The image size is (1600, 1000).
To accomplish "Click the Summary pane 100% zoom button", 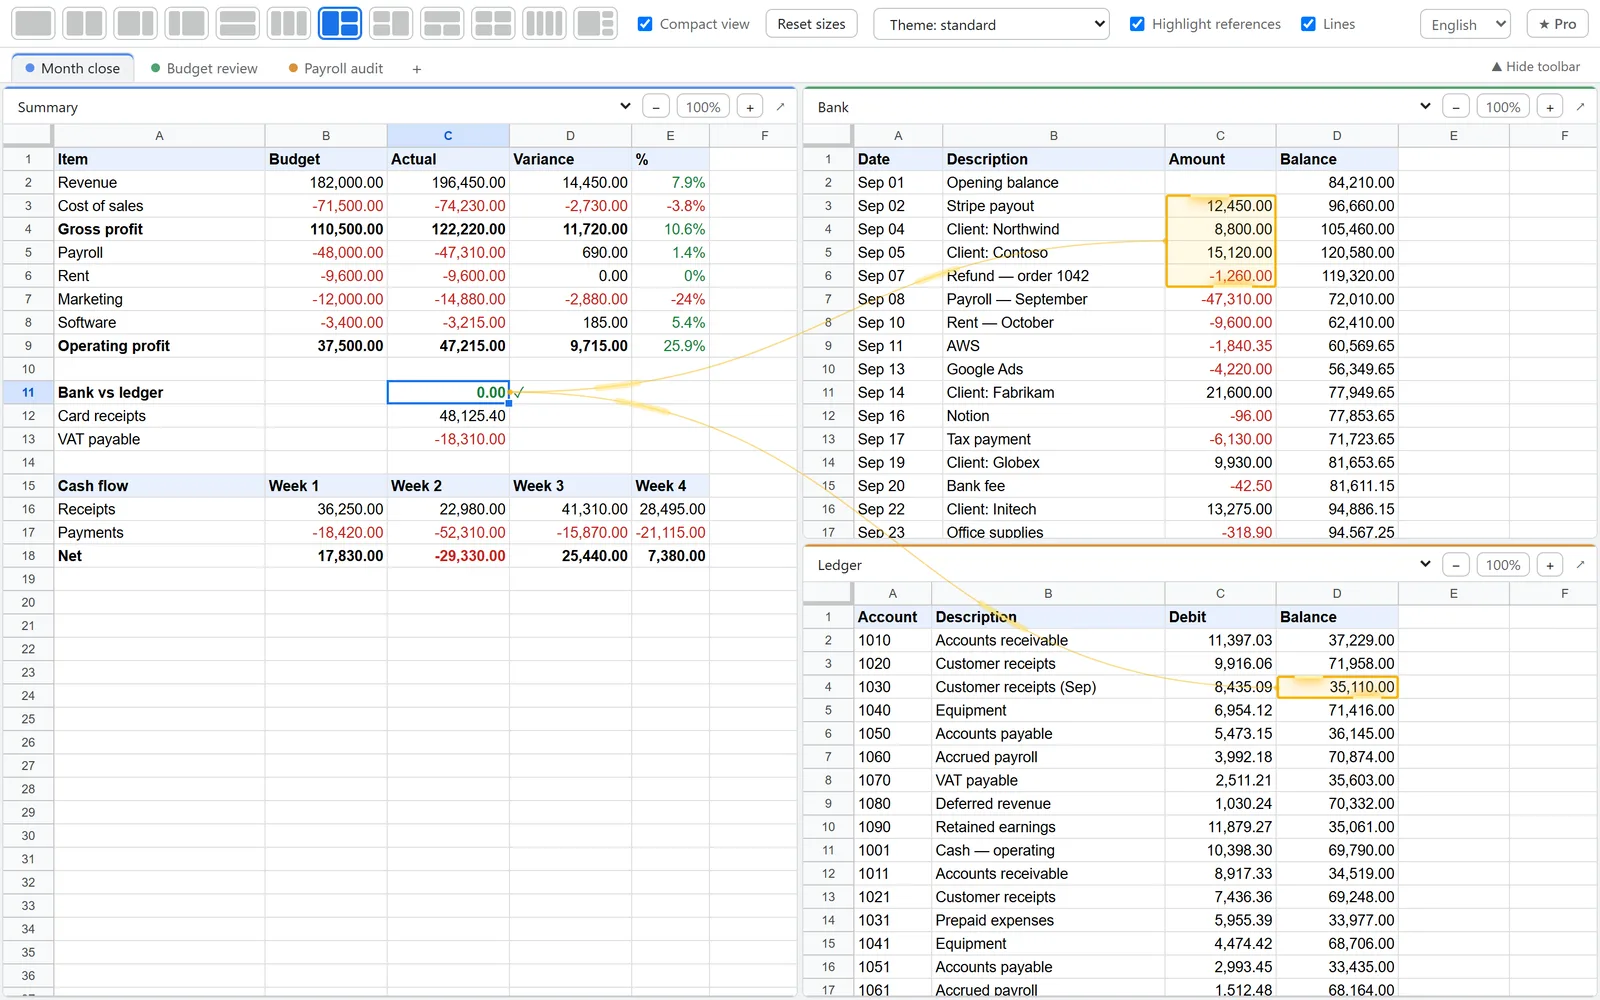I will pos(703,107).
